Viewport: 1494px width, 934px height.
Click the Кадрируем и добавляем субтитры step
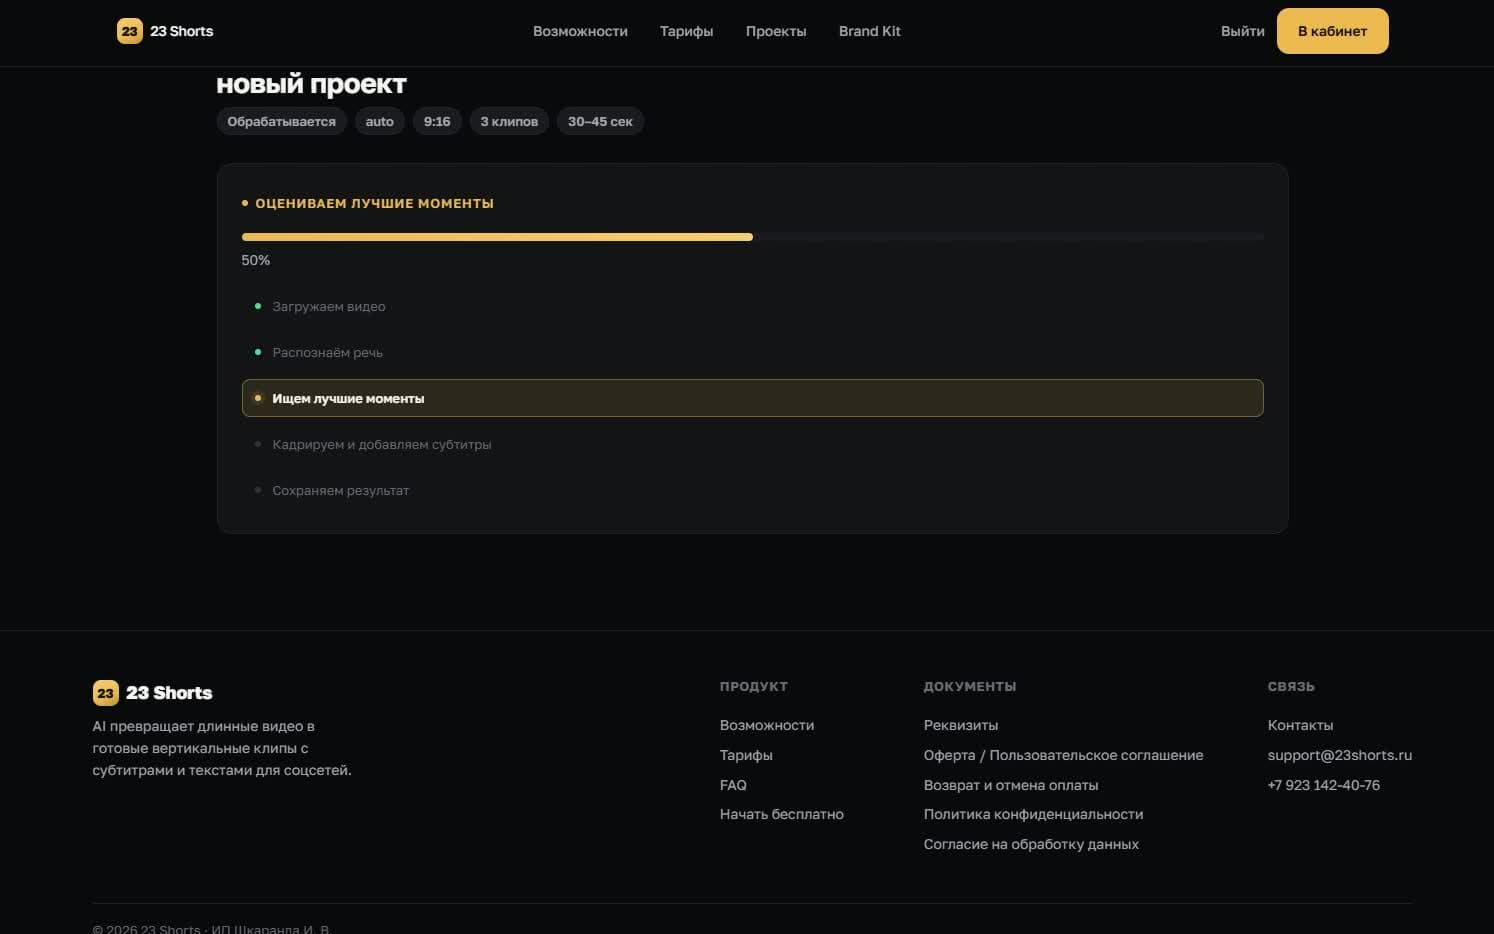(x=752, y=444)
